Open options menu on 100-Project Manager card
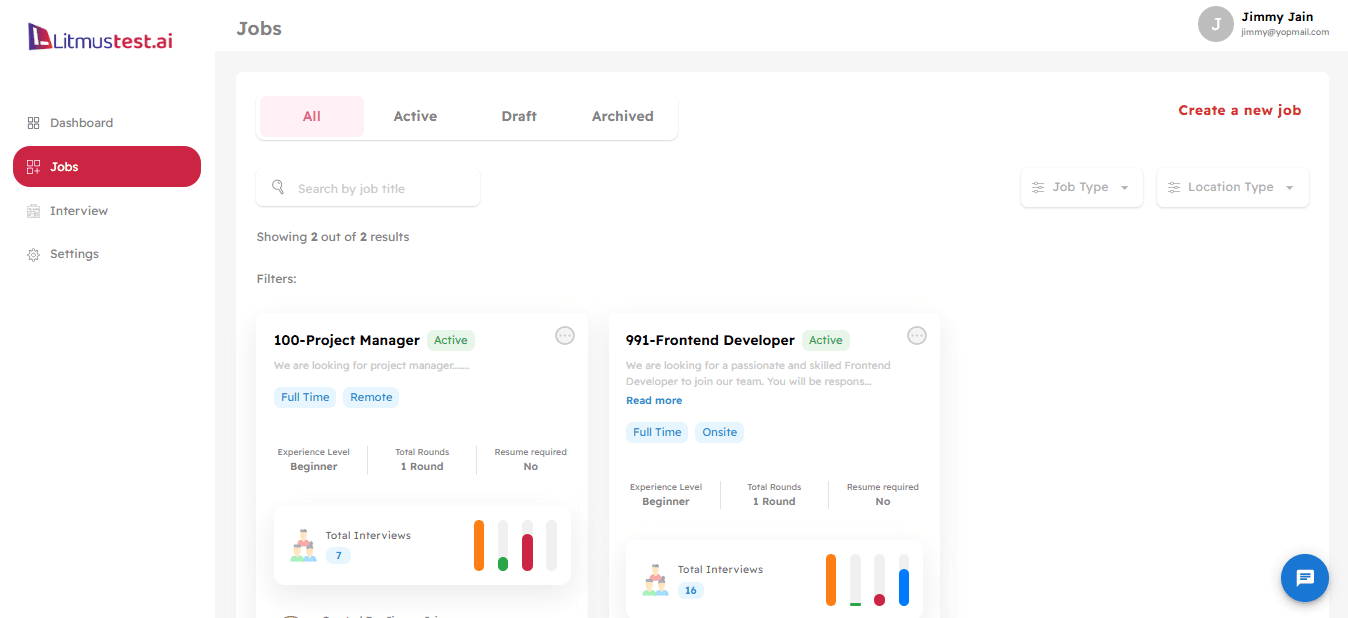Viewport: 1348px width, 618px height. coord(565,335)
